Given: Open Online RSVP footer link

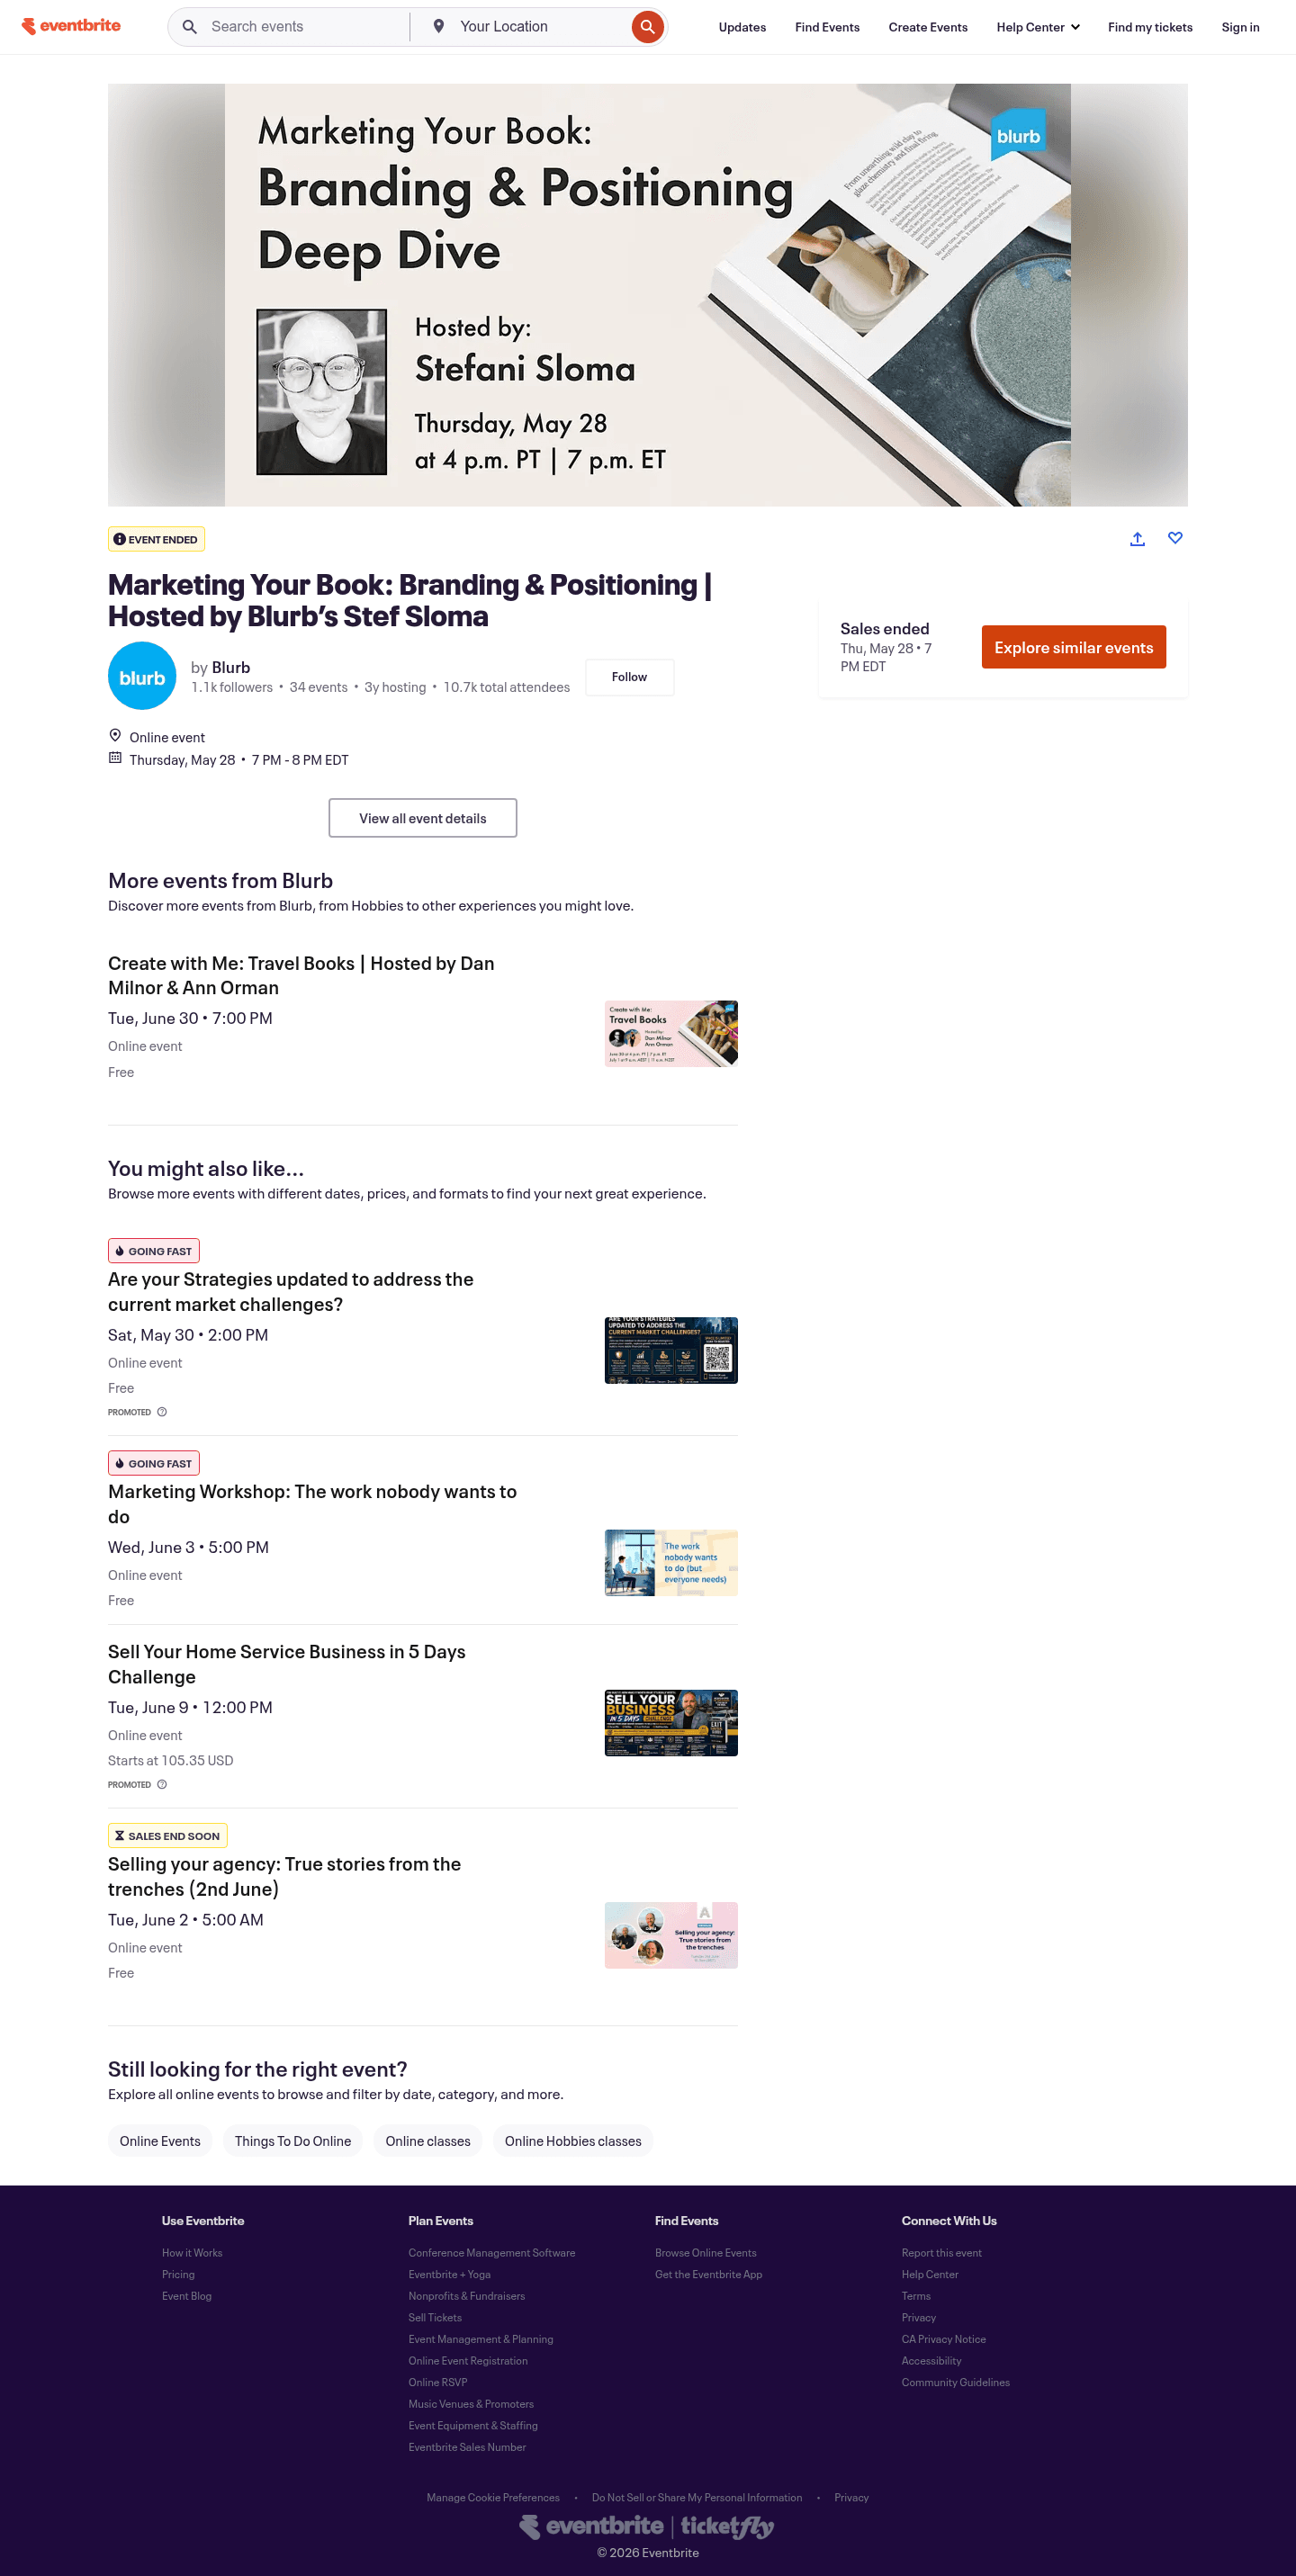Looking at the screenshot, I should coord(438,2382).
